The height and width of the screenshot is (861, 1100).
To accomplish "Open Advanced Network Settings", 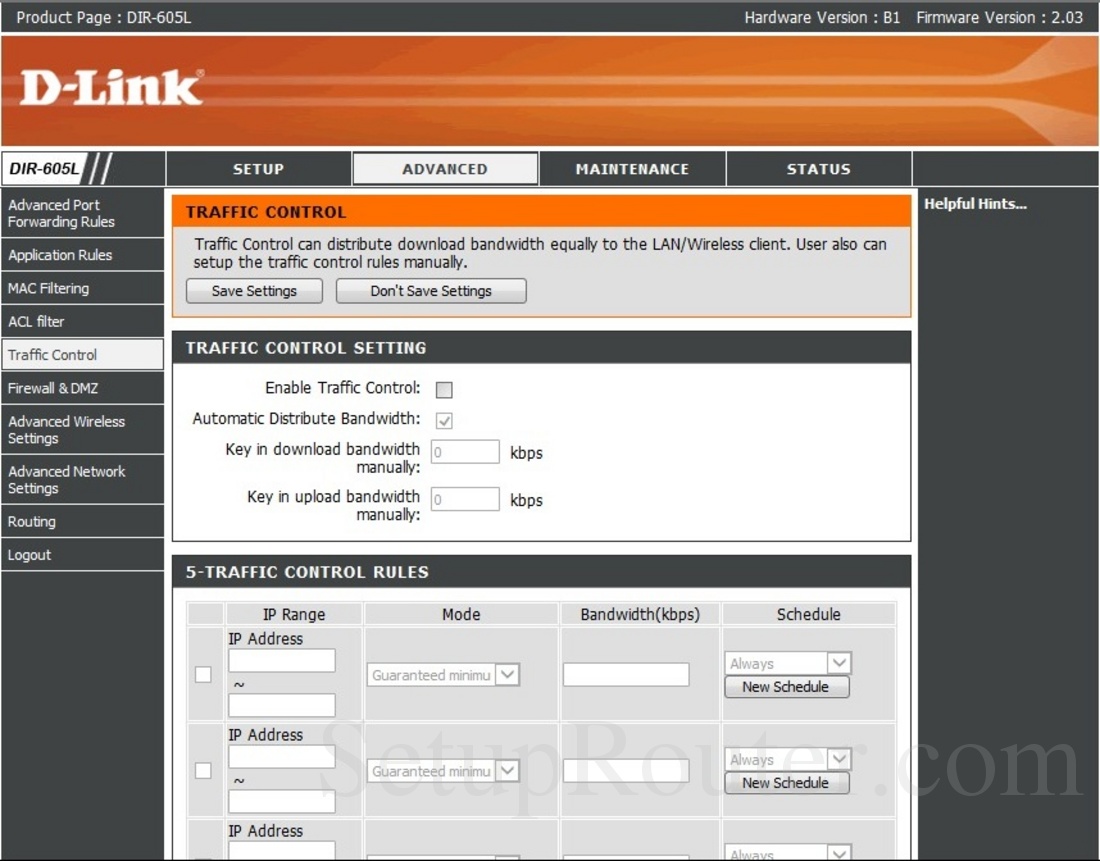I will pyautogui.click(x=82, y=480).
